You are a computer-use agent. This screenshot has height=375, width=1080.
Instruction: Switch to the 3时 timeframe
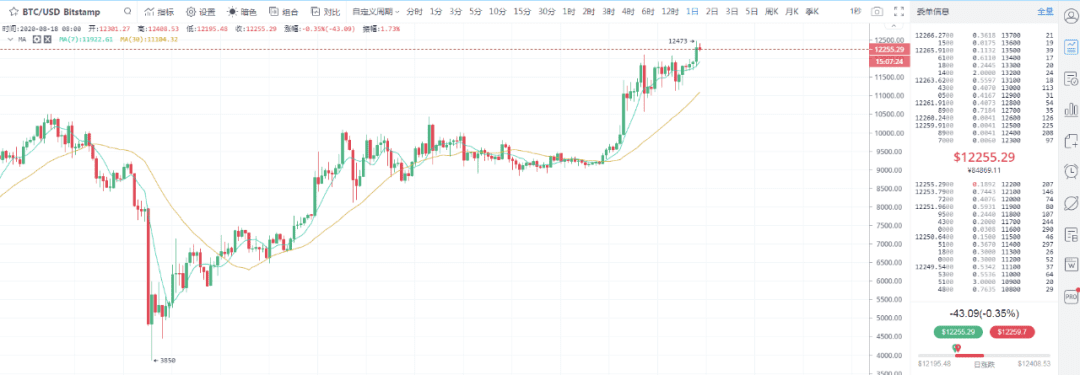[x=609, y=12]
